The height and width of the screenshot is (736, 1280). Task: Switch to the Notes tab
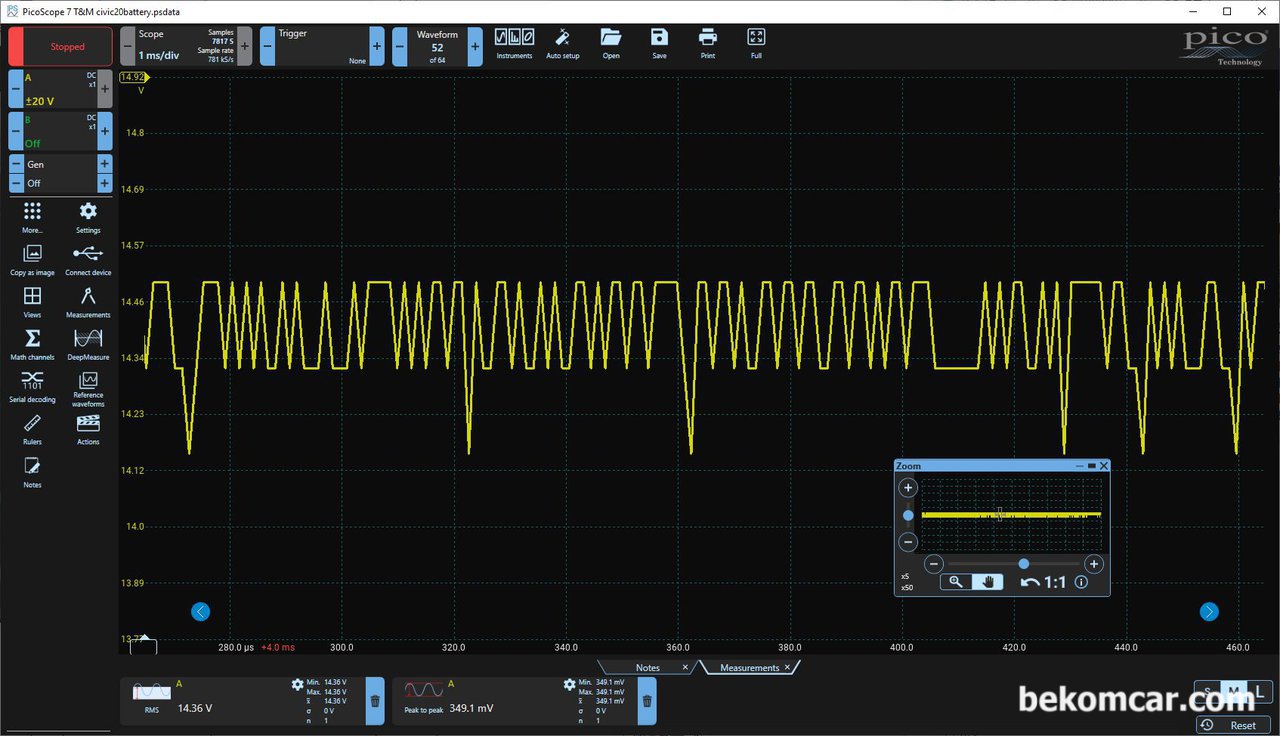point(647,667)
